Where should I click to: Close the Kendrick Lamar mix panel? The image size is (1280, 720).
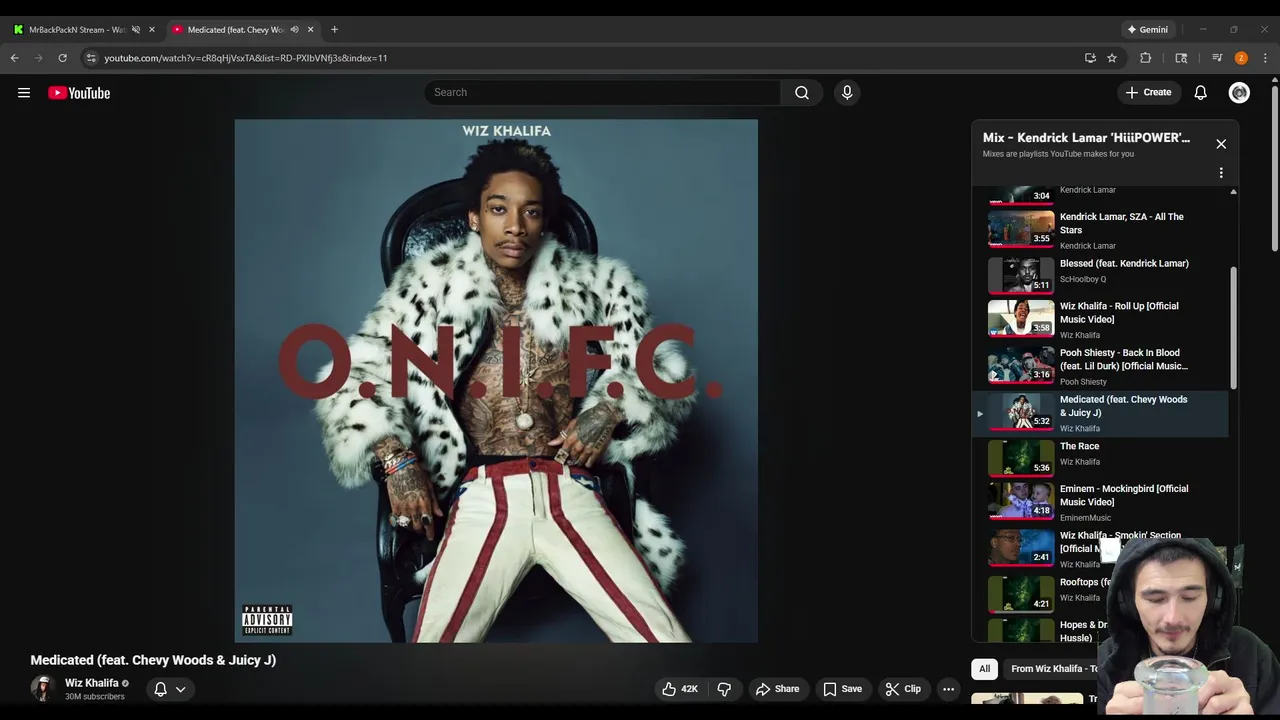1221,144
